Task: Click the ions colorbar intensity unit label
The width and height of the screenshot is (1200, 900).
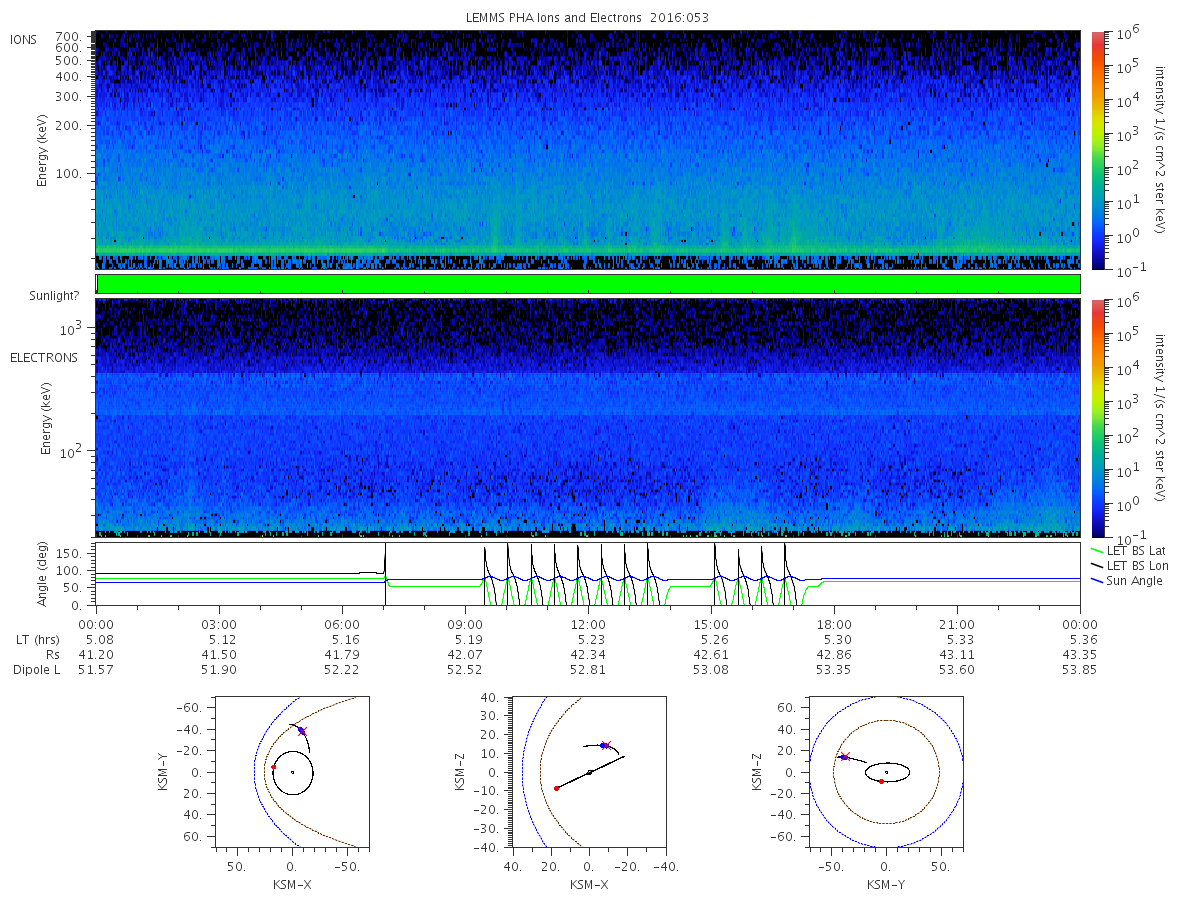Action: pos(1160,150)
